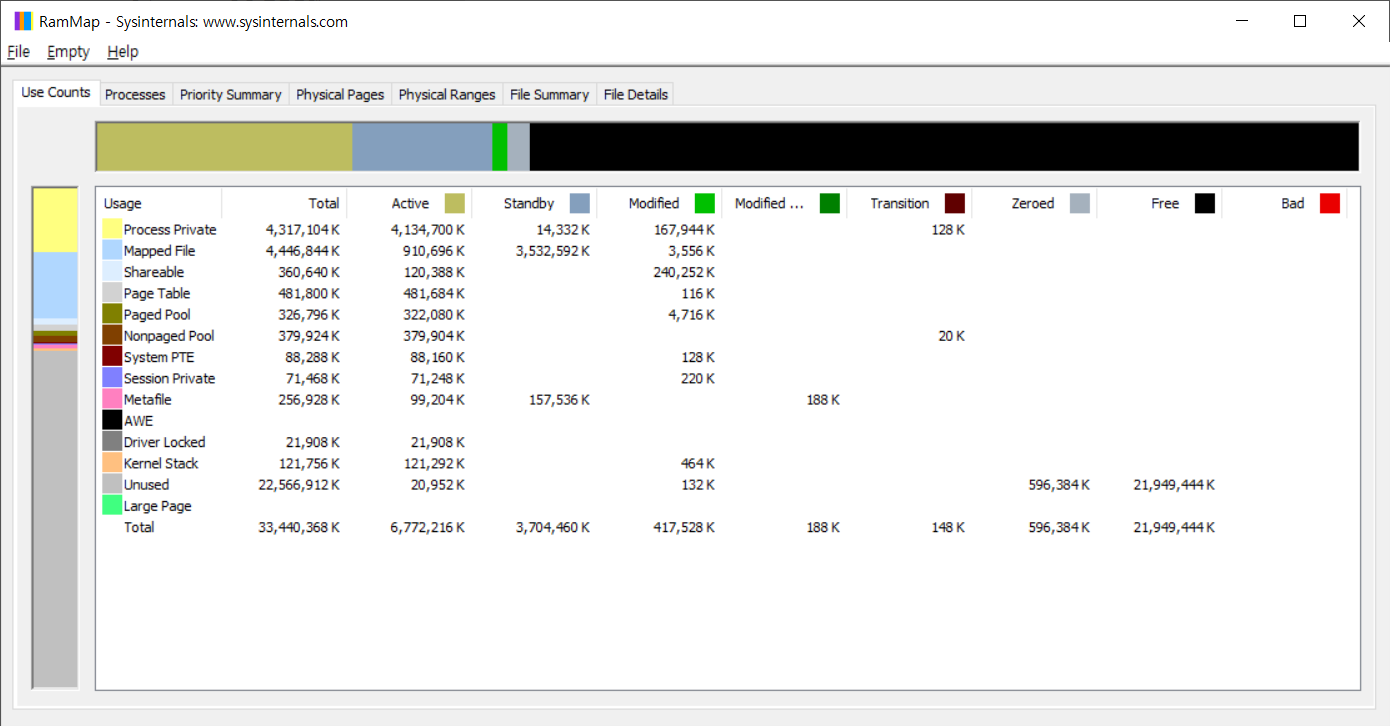Switch to the Physical Ranges tab

pos(447,94)
